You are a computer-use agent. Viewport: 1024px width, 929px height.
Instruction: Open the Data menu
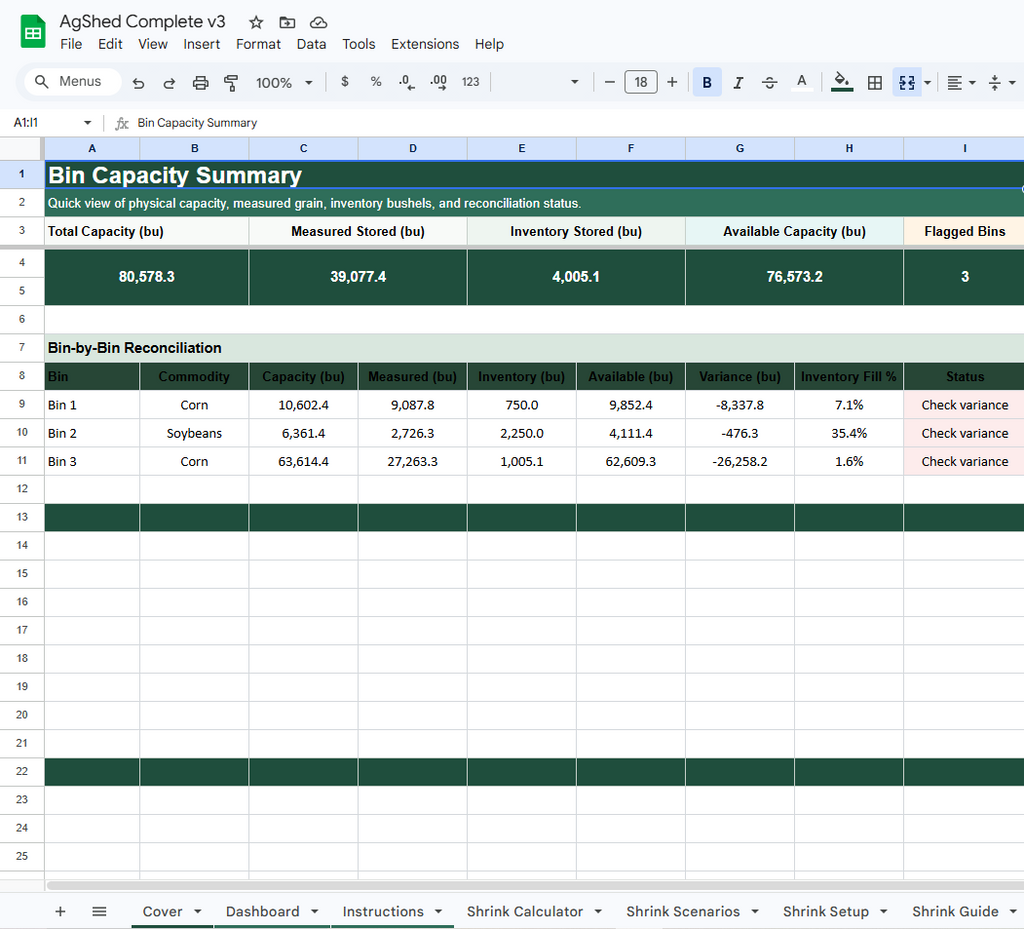[x=311, y=44]
